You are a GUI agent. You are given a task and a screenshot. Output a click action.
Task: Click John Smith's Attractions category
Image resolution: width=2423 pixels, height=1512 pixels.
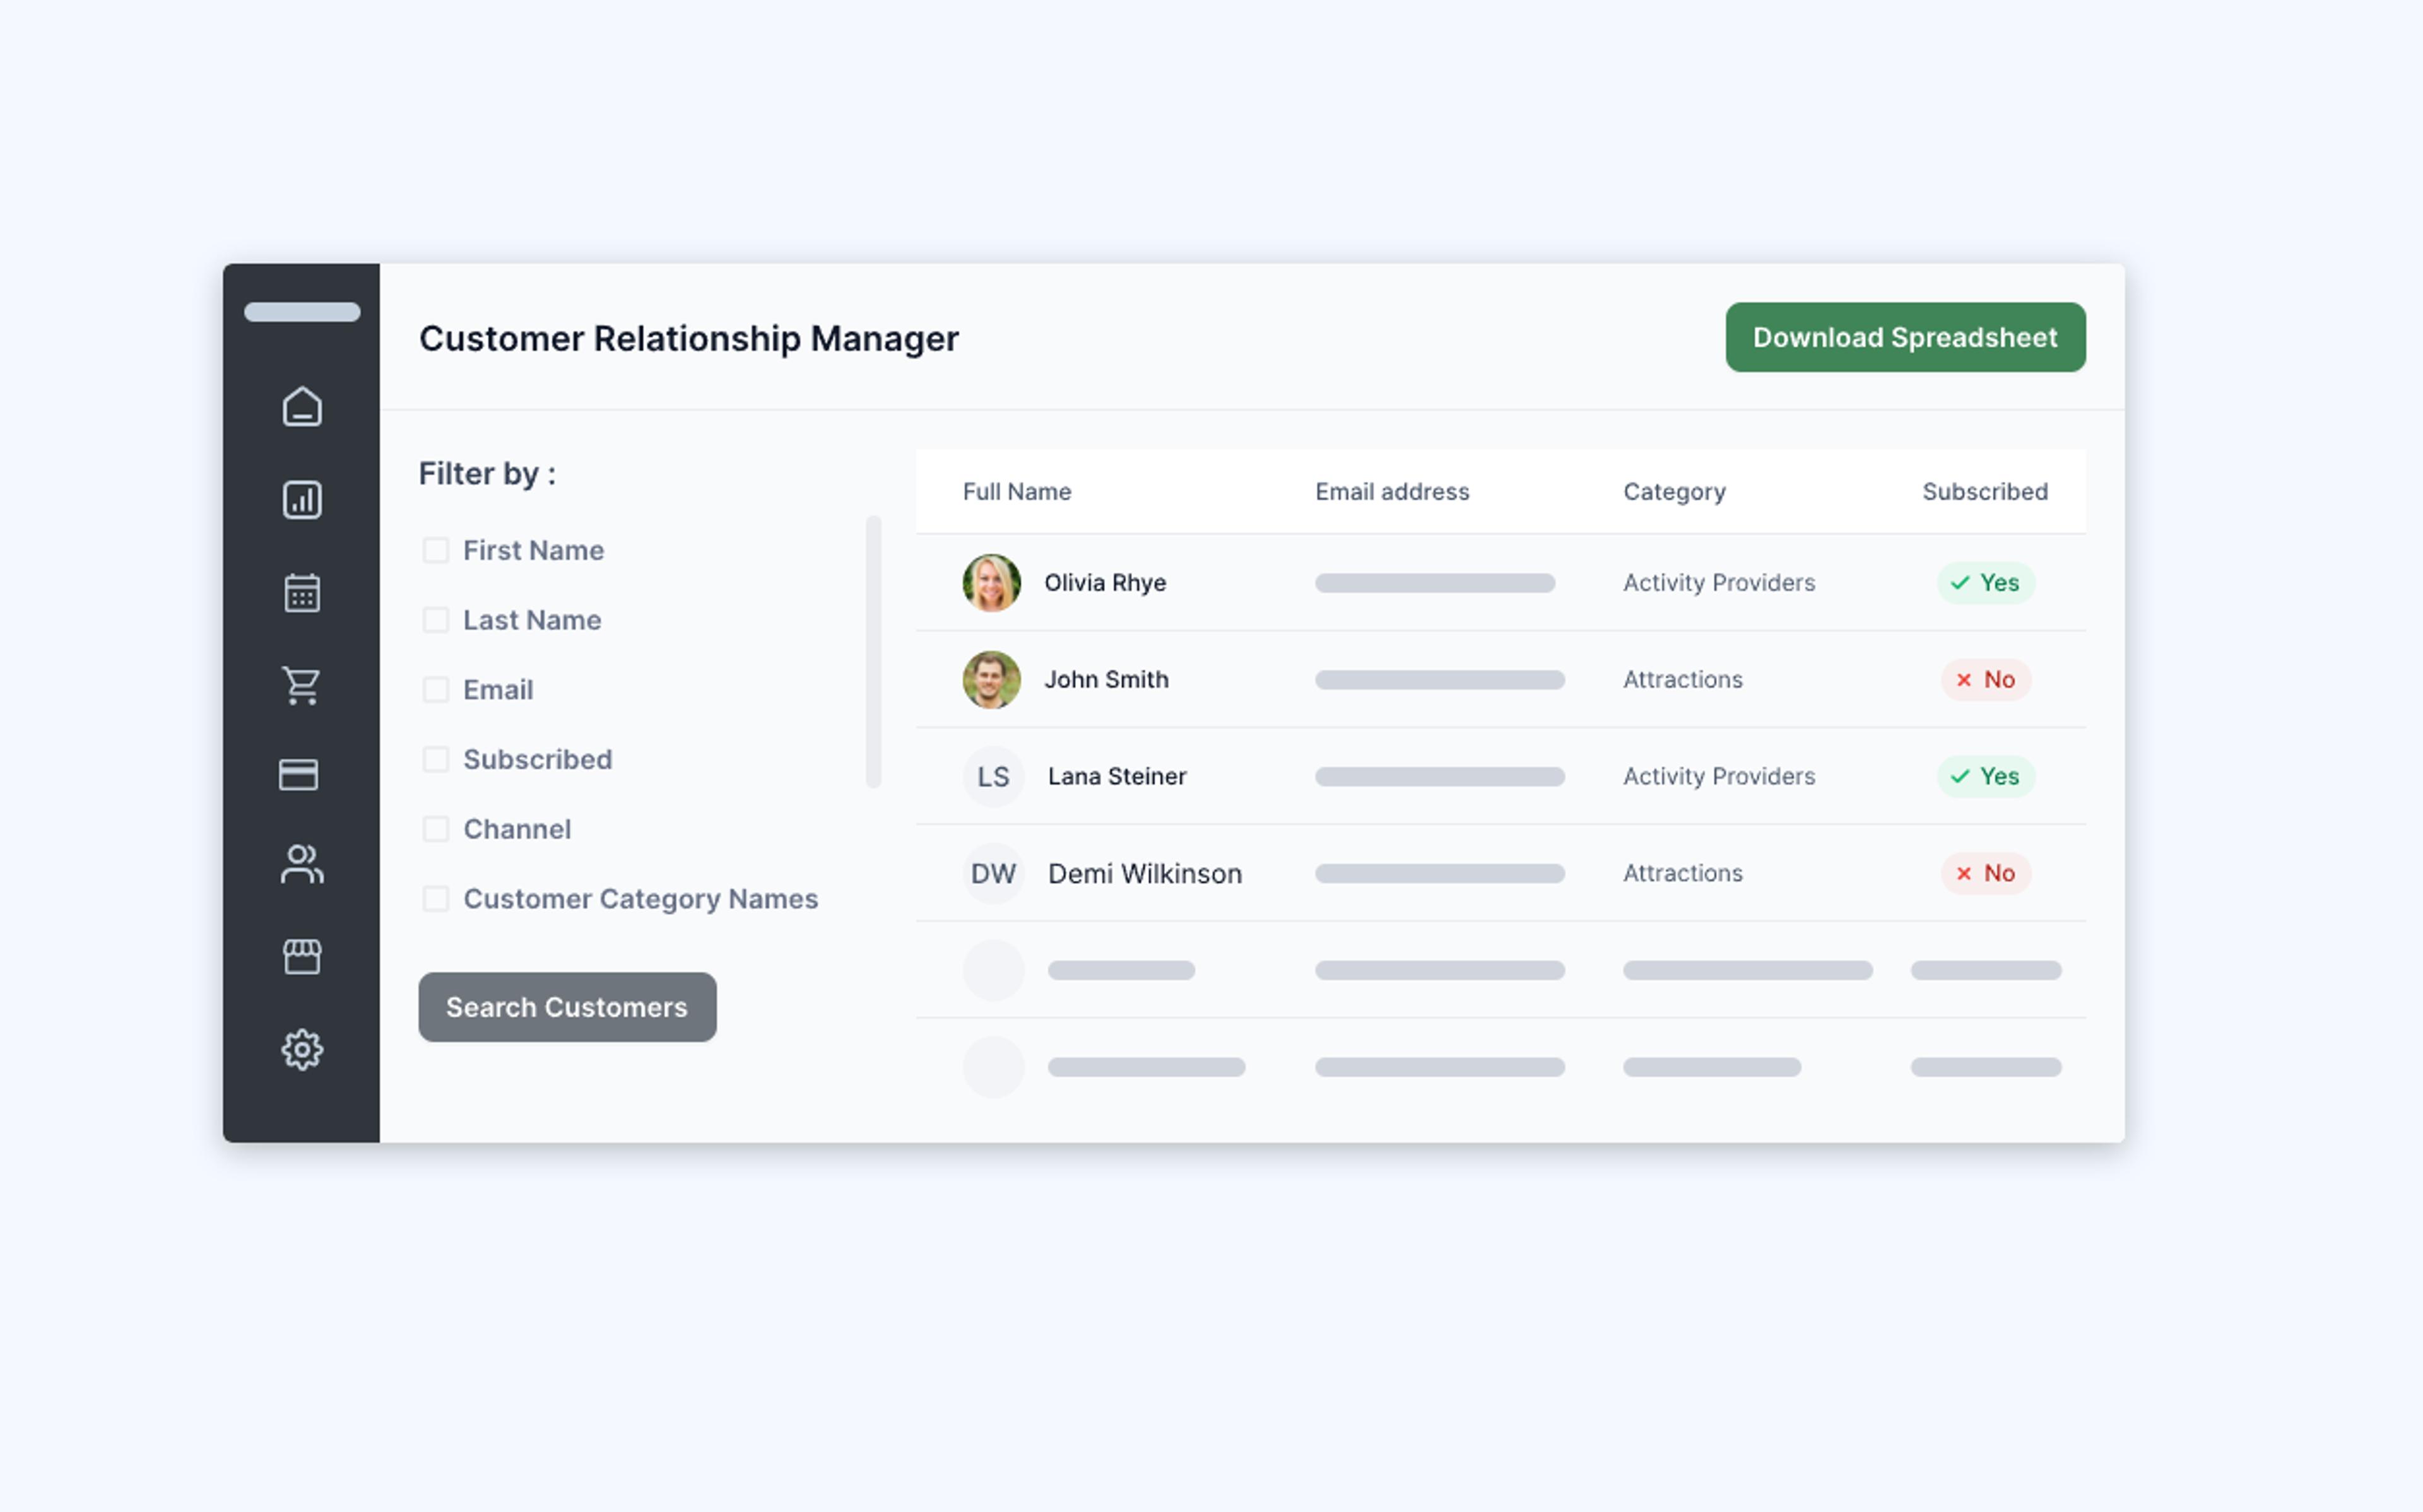[1683, 680]
